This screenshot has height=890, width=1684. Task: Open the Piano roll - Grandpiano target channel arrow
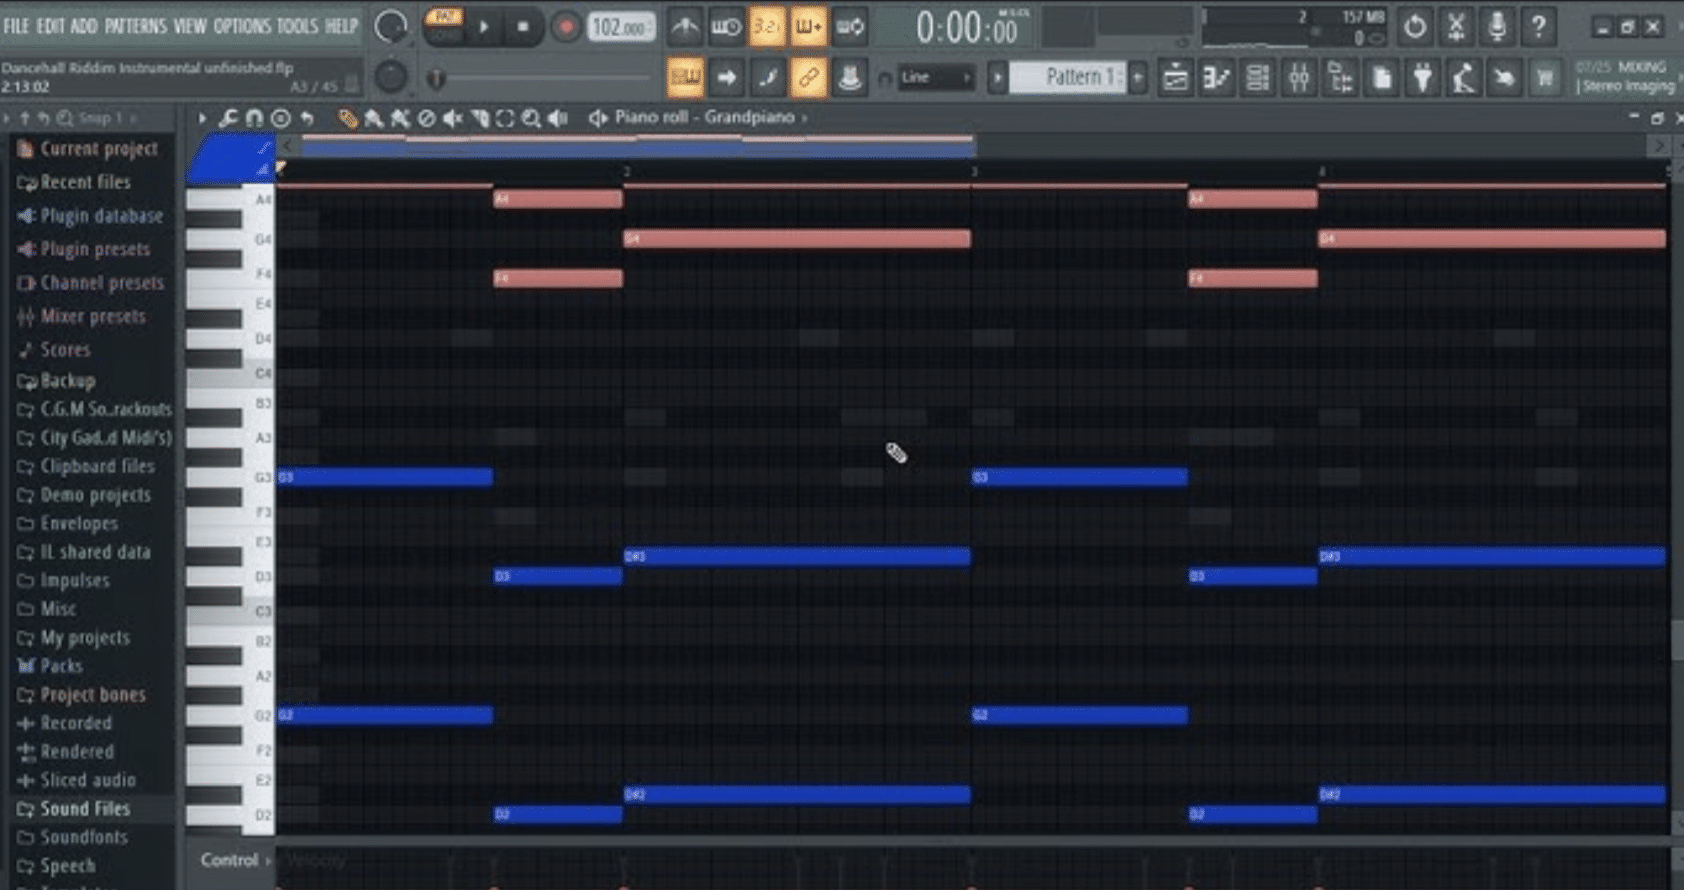point(804,118)
